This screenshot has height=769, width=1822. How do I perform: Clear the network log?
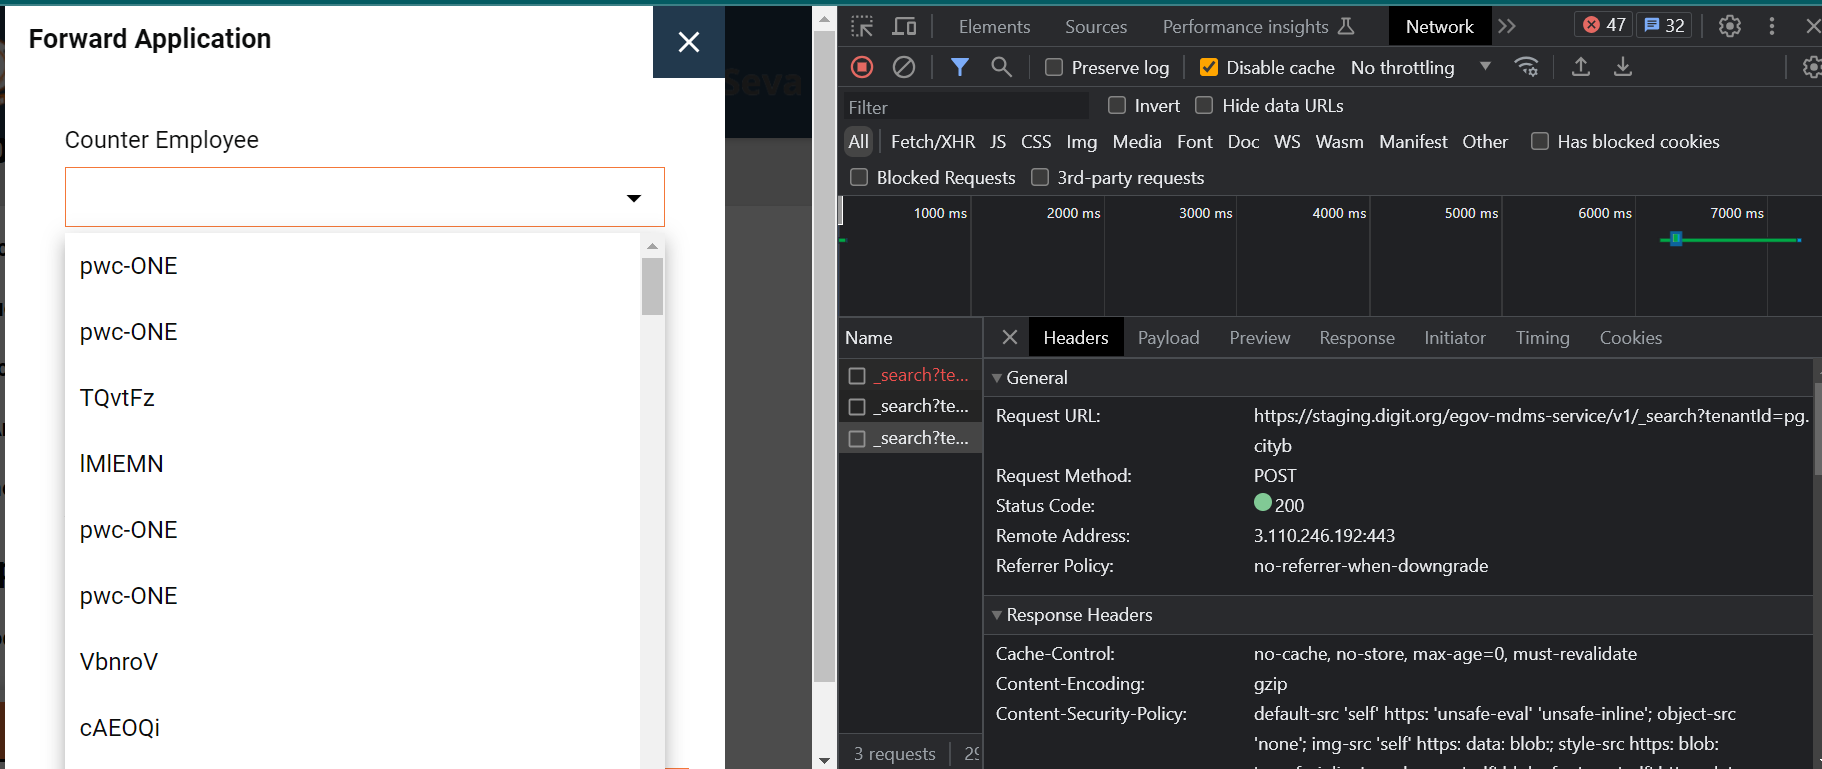(x=904, y=67)
